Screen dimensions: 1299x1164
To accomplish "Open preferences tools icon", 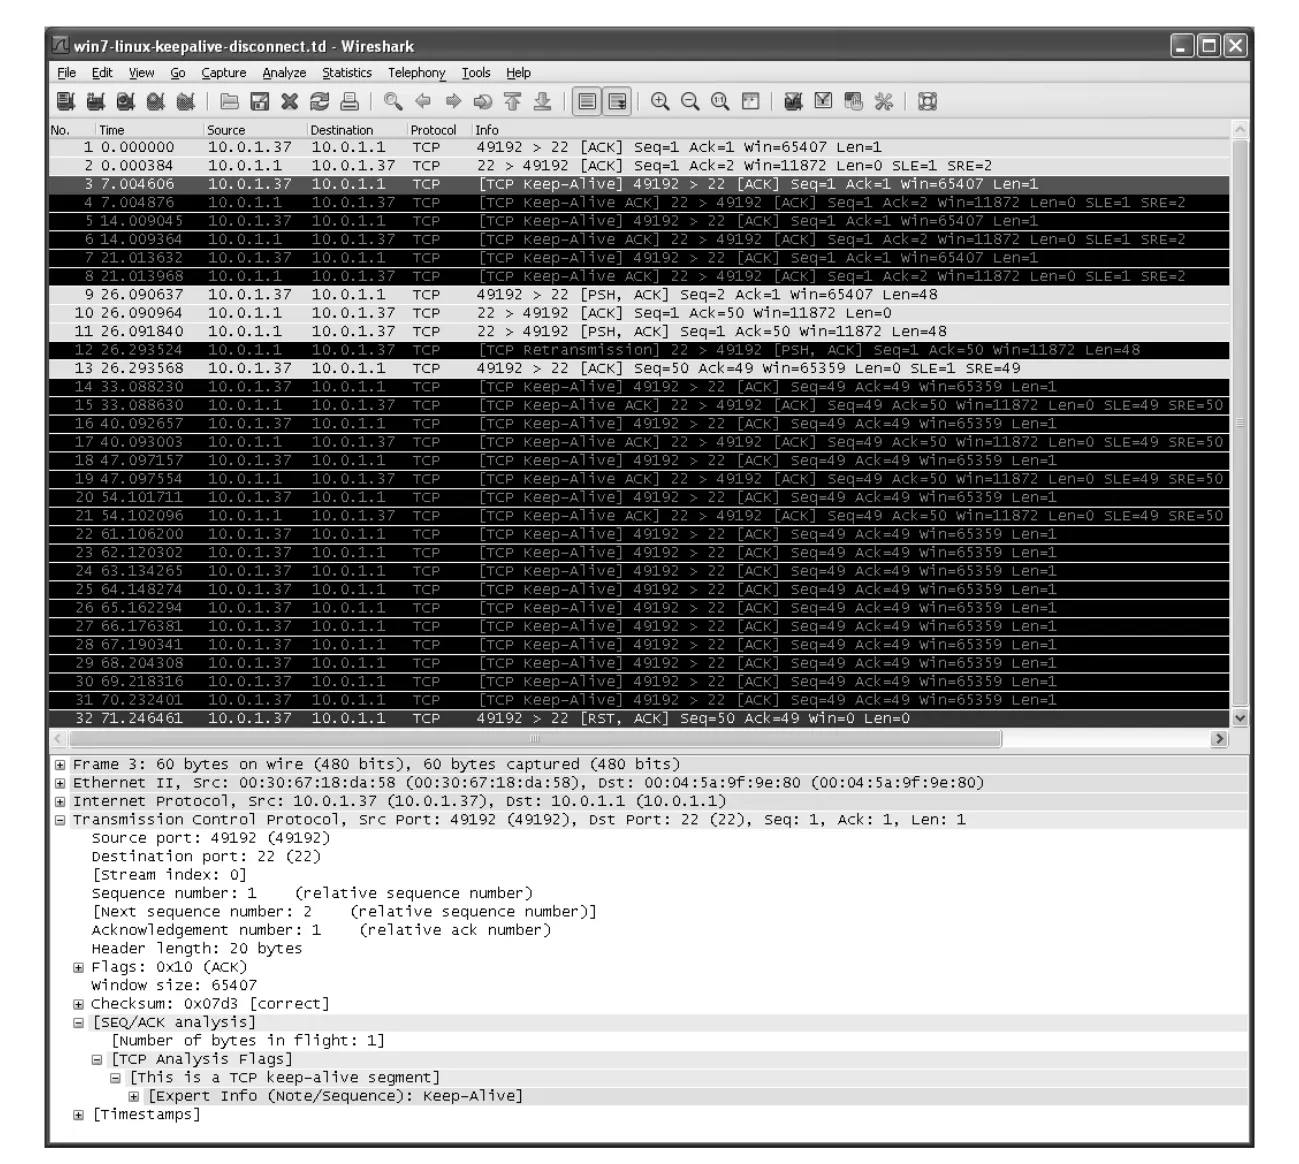I will [884, 101].
